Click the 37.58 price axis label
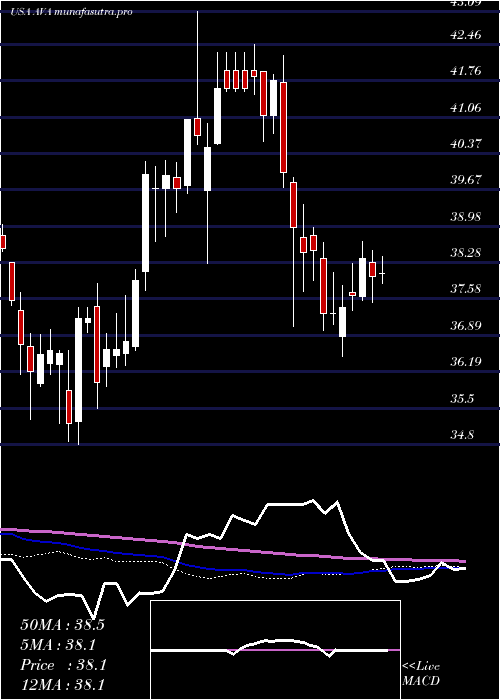The width and height of the screenshot is (500, 700). point(466,289)
